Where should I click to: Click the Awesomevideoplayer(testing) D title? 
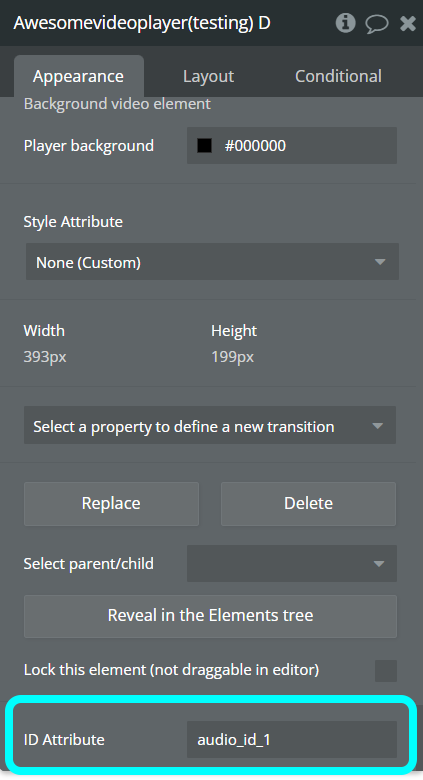click(142, 23)
